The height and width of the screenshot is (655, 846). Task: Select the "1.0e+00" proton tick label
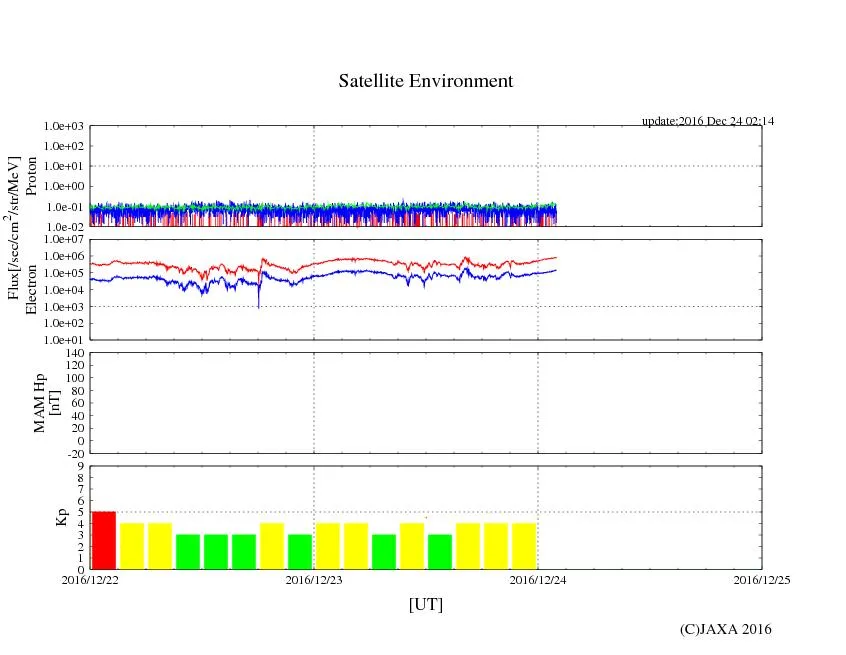64,186
